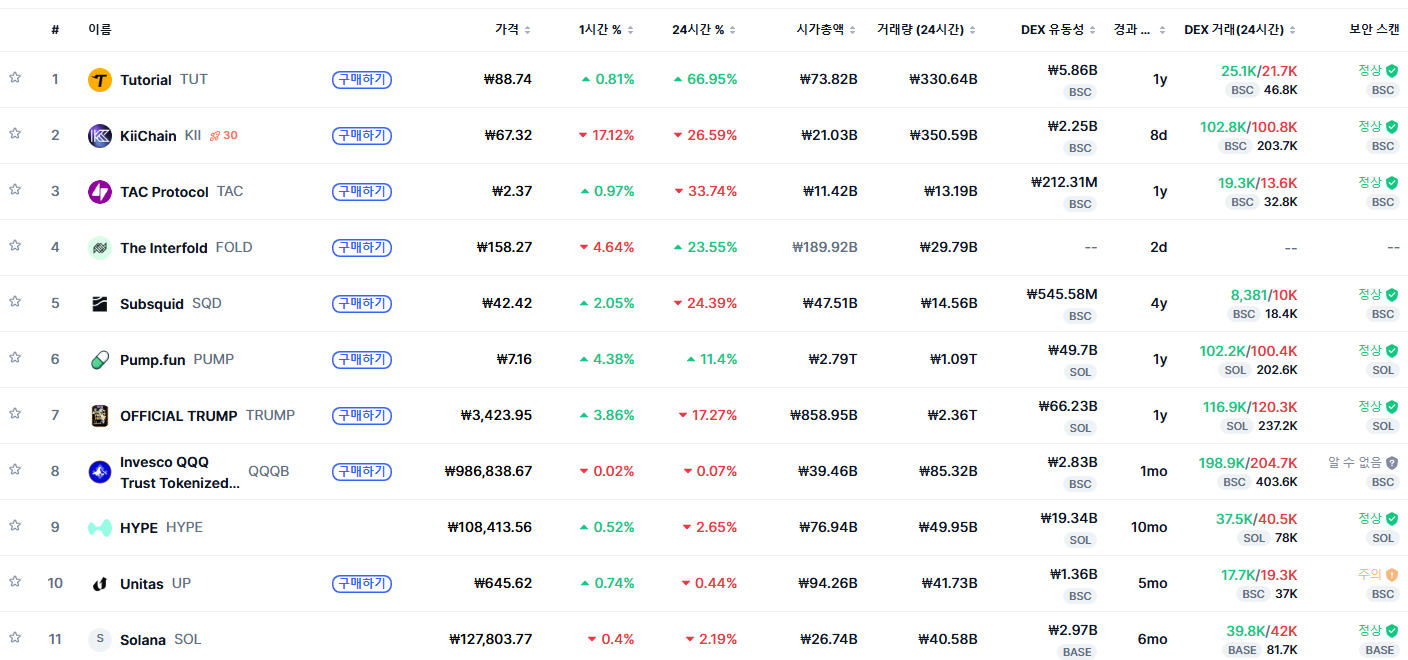Click Tutorial's green security check icon
1408x660 pixels.
(x=1391, y=71)
